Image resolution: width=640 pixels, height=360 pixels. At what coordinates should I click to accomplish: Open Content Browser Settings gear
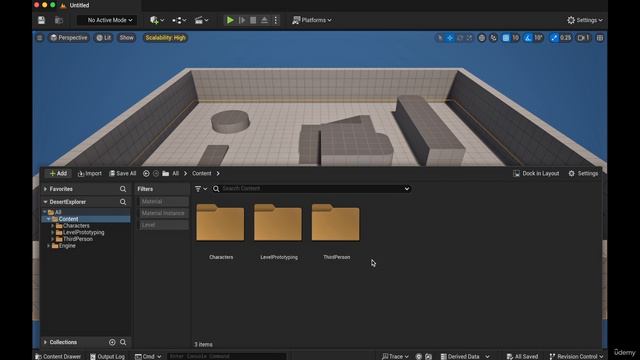pos(583,173)
